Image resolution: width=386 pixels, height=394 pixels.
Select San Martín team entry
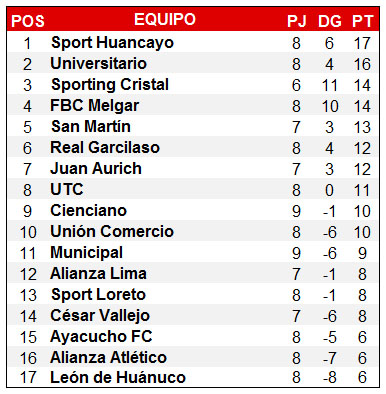91,126
